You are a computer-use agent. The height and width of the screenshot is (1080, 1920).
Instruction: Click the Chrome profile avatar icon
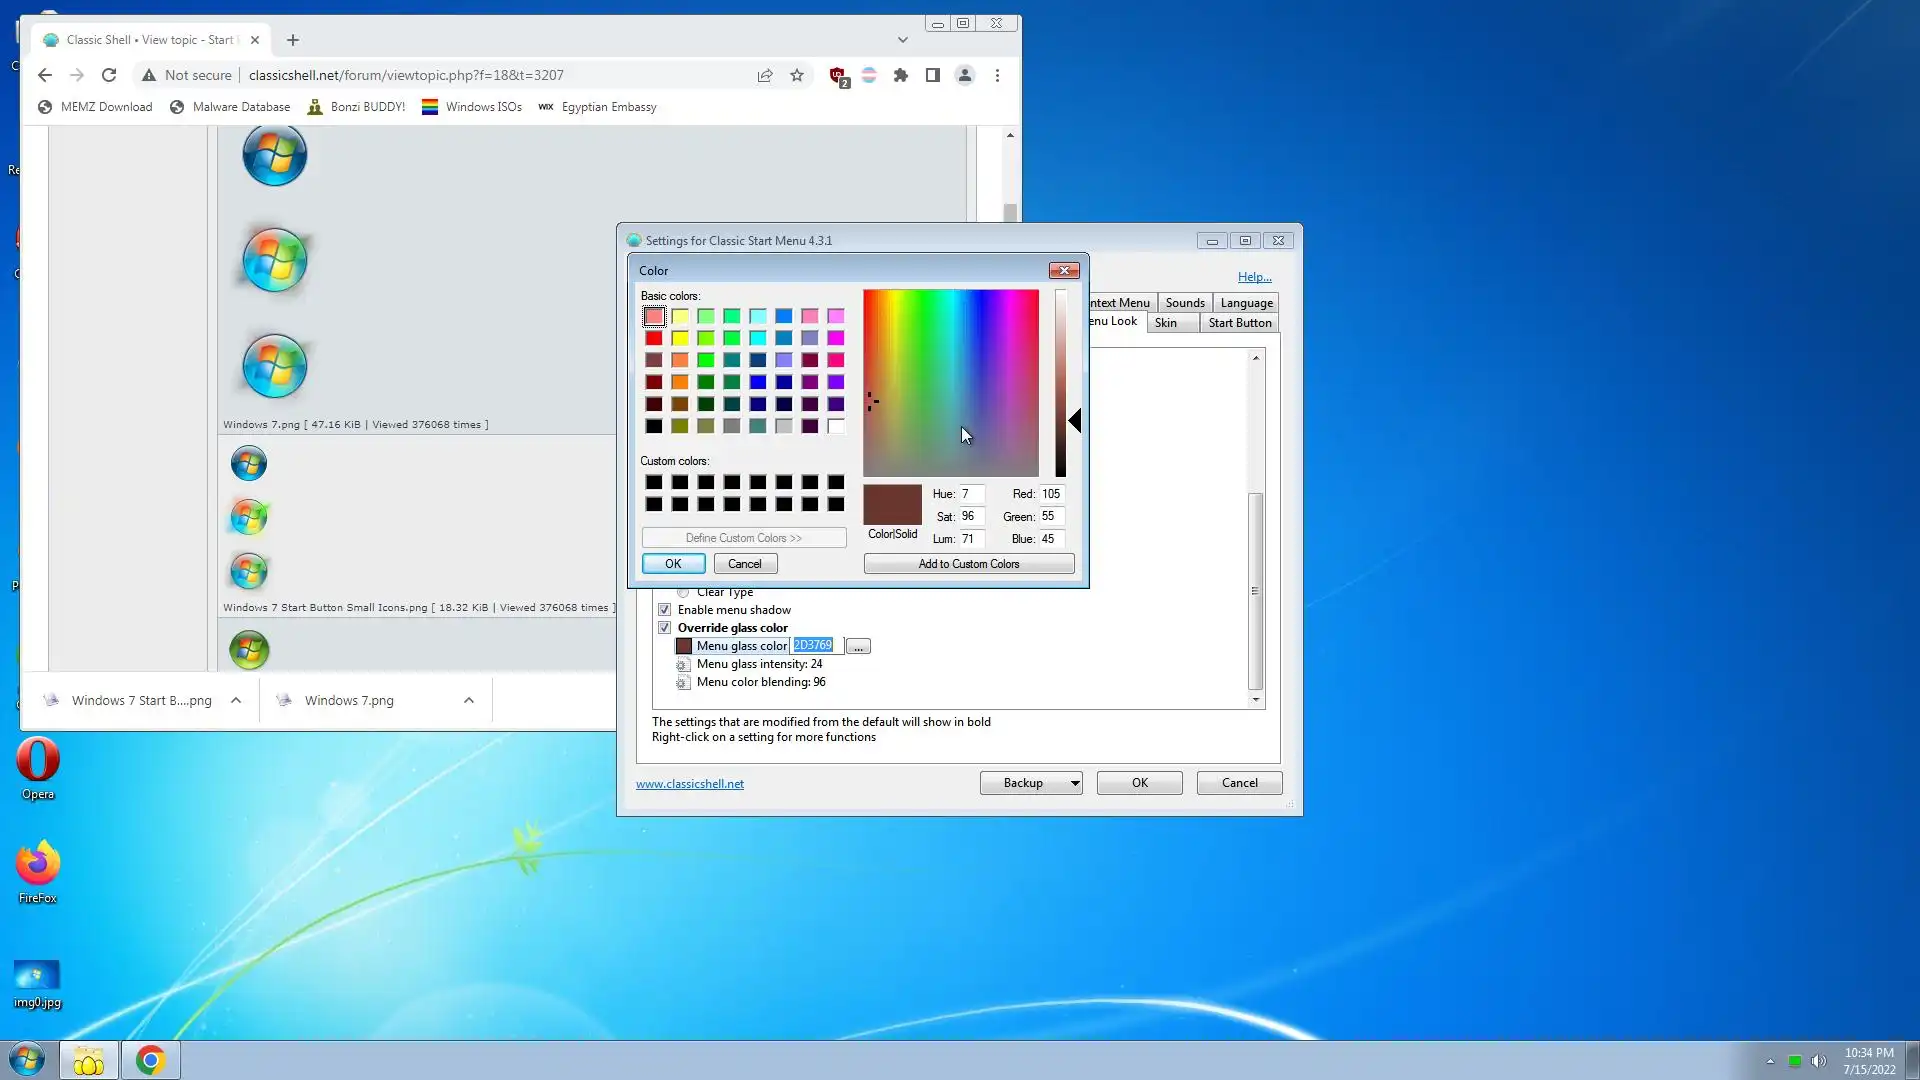[x=965, y=75]
